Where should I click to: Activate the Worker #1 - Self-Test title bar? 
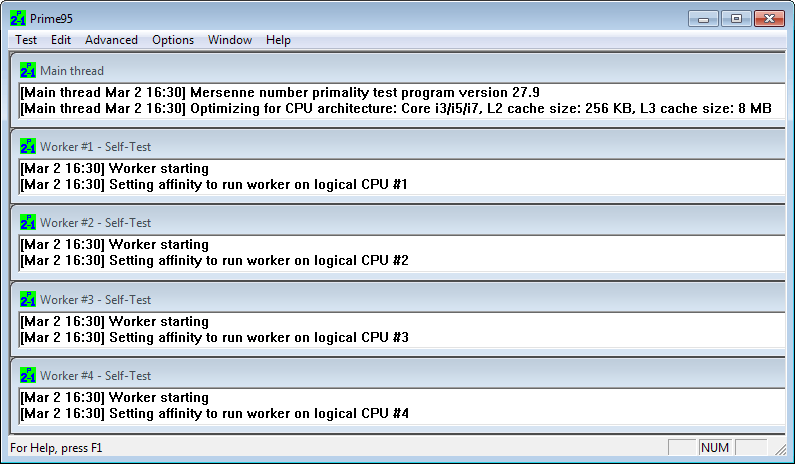tap(398, 147)
